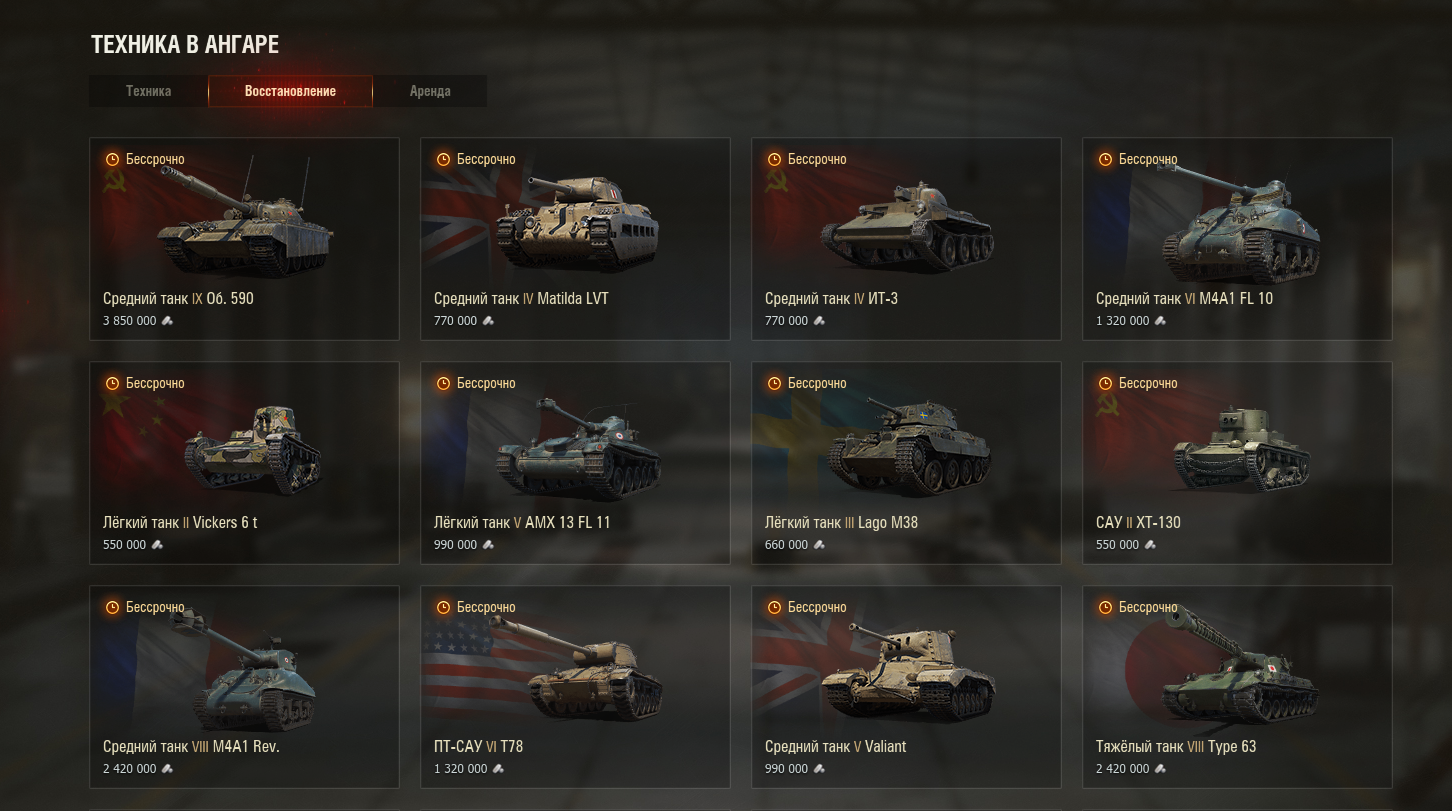The height and width of the screenshot is (811, 1452).
Task: Click the clock icon on Matilda LVT card
Action: pyautogui.click(x=443, y=159)
